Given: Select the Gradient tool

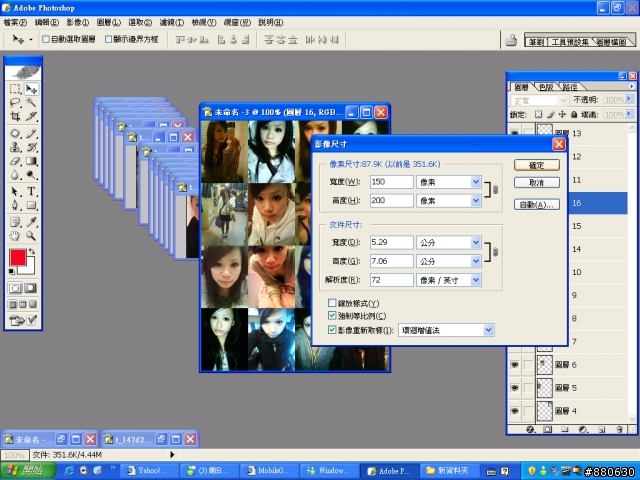Looking at the screenshot, I should pyautogui.click(x=31, y=161).
